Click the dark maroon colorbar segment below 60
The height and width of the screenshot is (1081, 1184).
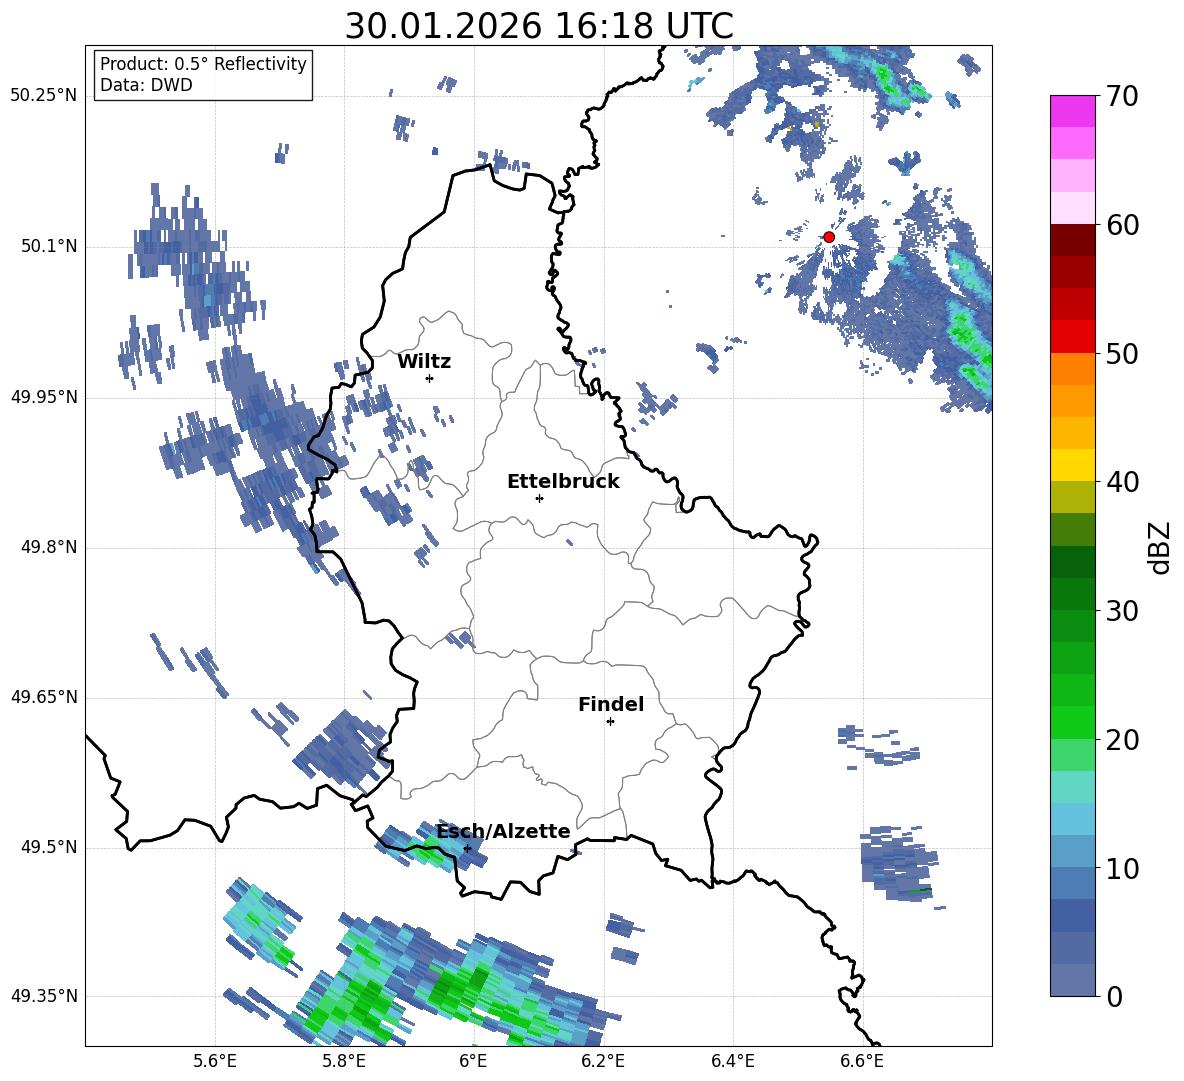pyautogui.click(x=1072, y=239)
